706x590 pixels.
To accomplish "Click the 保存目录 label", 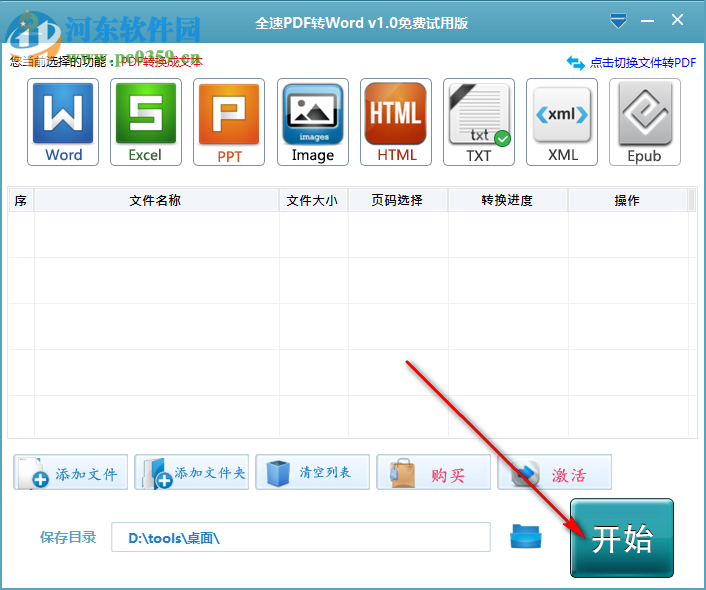I will (x=68, y=537).
